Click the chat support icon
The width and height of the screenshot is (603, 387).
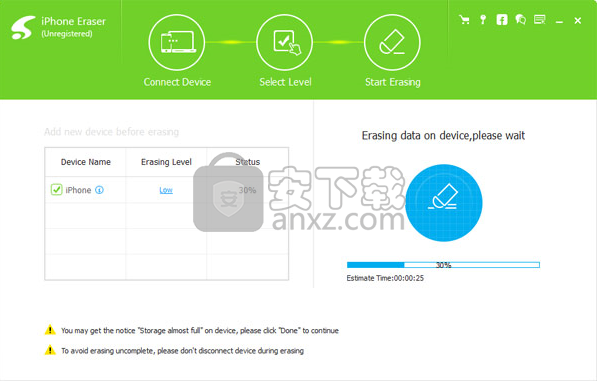[521, 20]
